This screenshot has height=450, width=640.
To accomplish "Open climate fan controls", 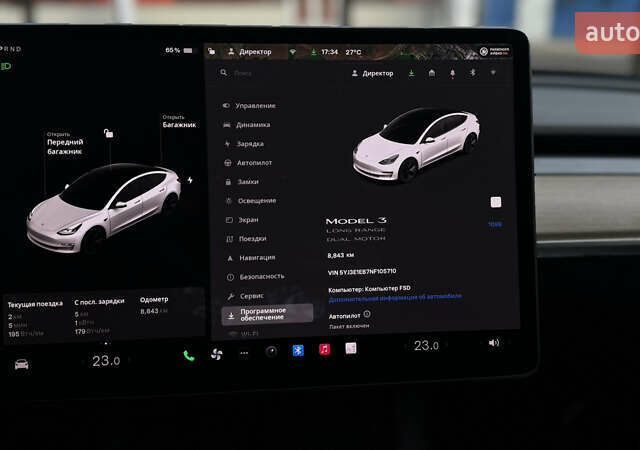I will [217, 354].
